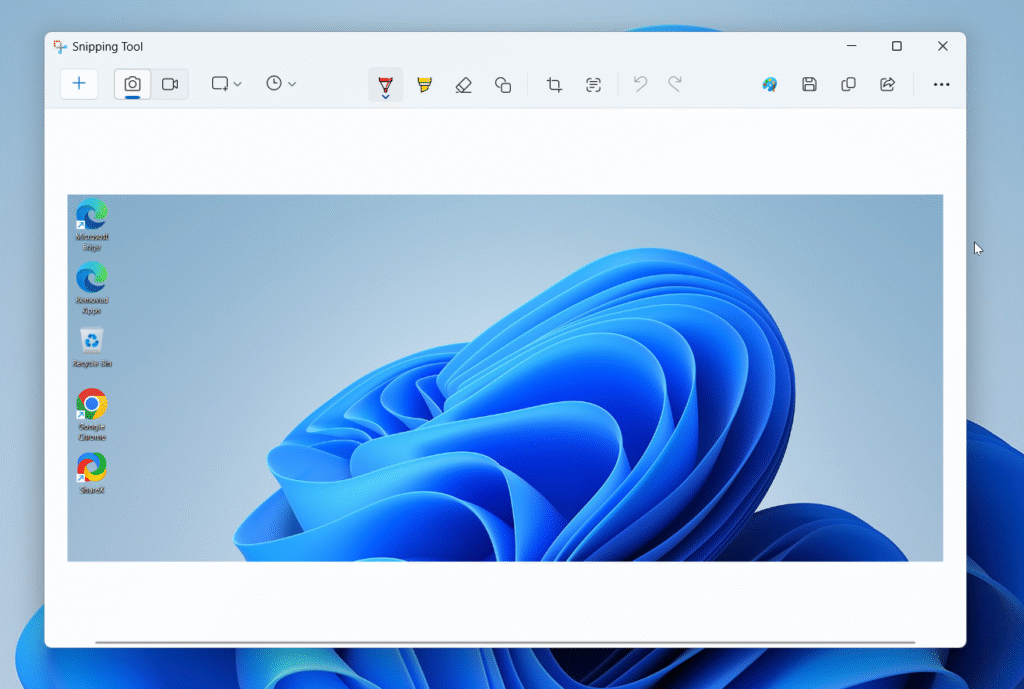1024x689 pixels.
Task: Open the Shapes tool
Action: [x=503, y=85]
